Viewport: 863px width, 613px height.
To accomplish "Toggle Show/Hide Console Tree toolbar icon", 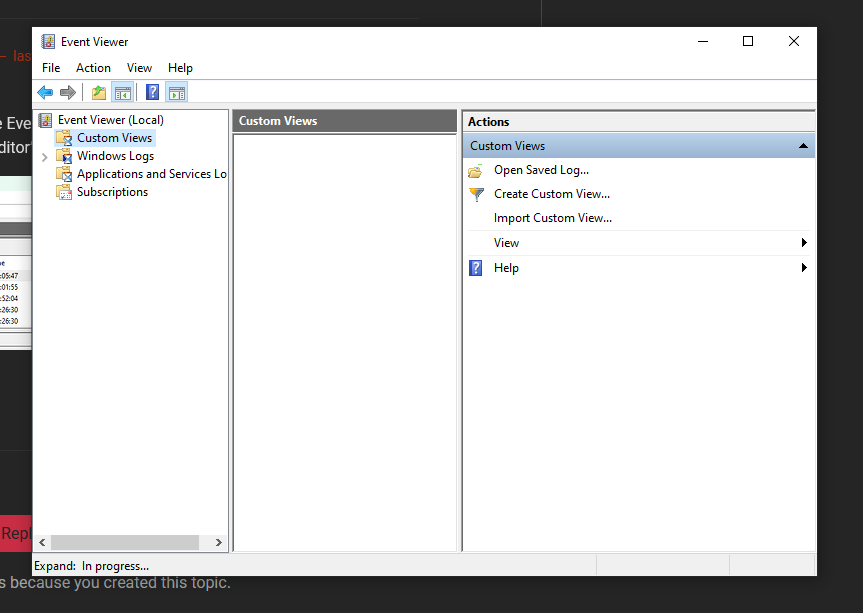I will (122, 92).
